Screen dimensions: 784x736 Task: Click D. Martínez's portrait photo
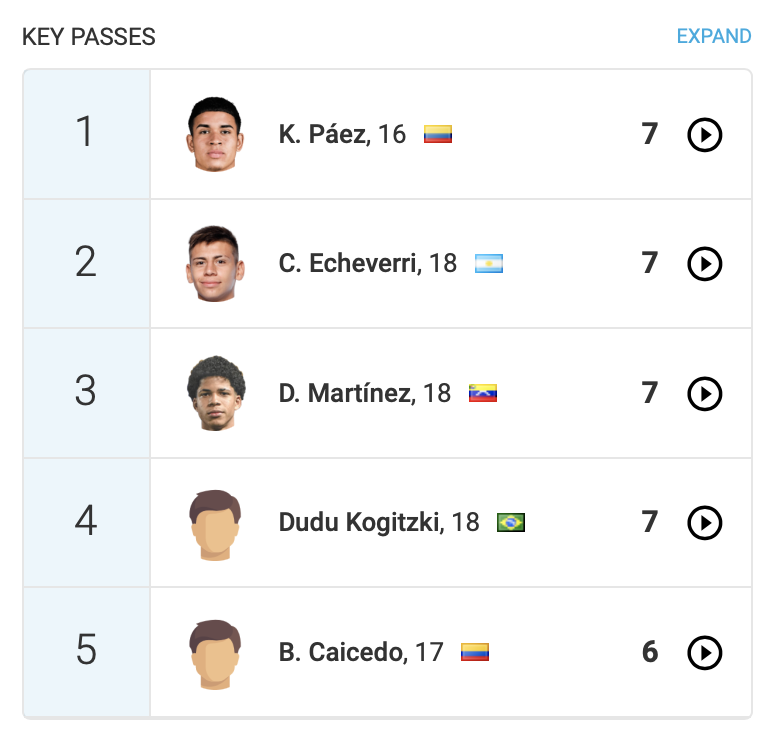coord(215,393)
